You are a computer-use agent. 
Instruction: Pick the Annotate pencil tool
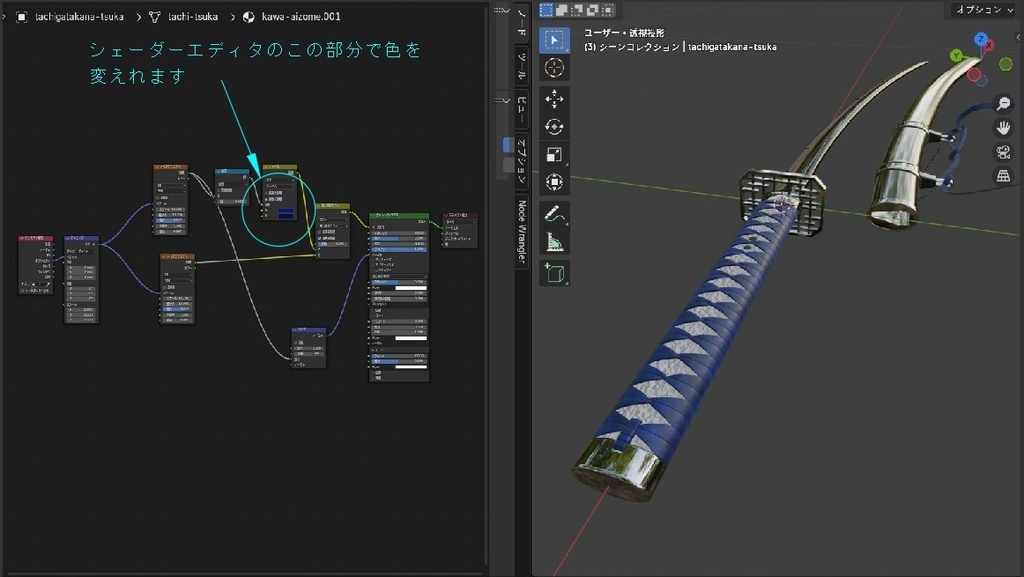pos(554,213)
